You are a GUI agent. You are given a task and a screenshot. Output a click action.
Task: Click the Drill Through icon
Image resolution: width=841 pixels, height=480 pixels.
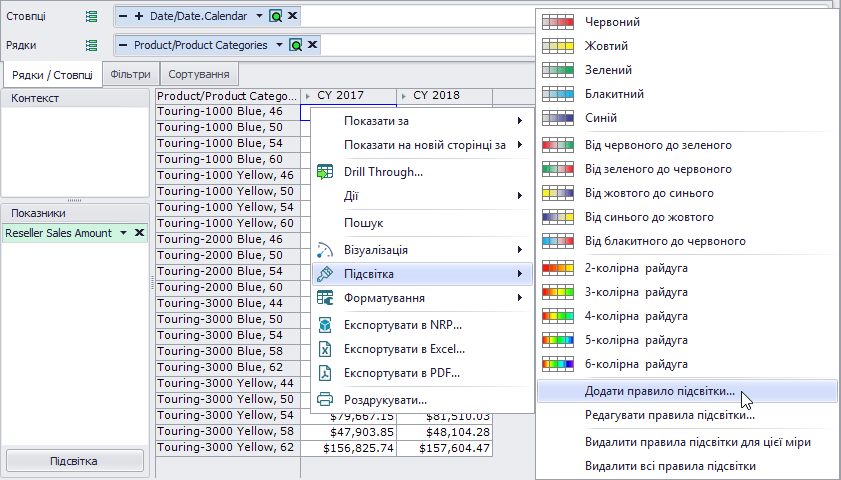coord(325,172)
